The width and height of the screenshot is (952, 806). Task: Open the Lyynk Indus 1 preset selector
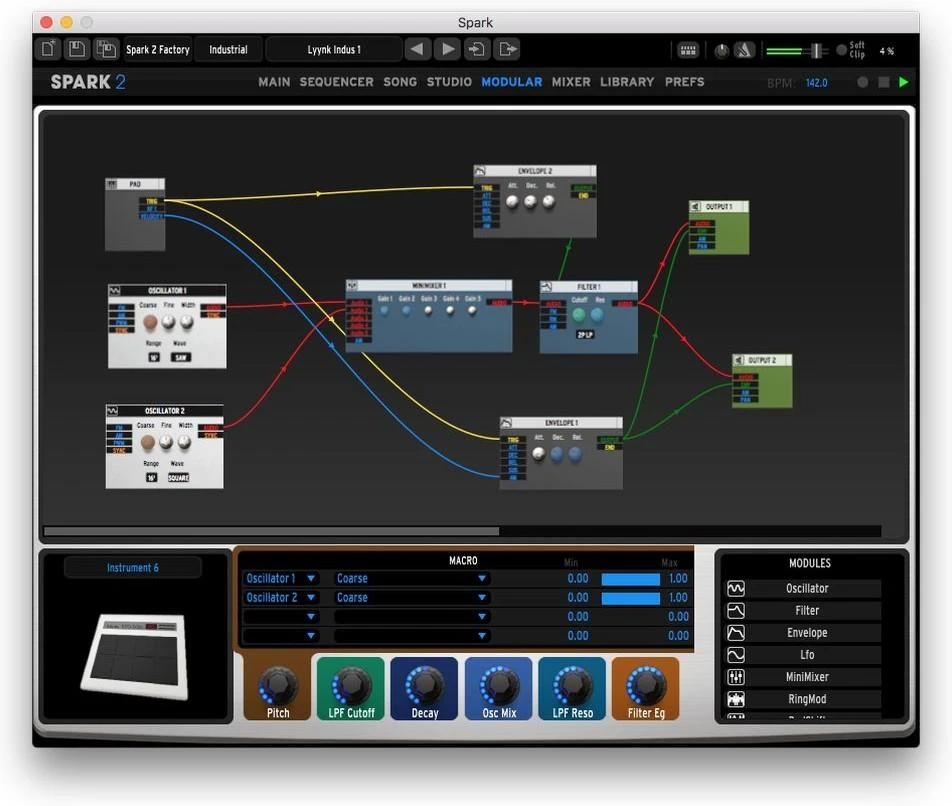coord(334,50)
